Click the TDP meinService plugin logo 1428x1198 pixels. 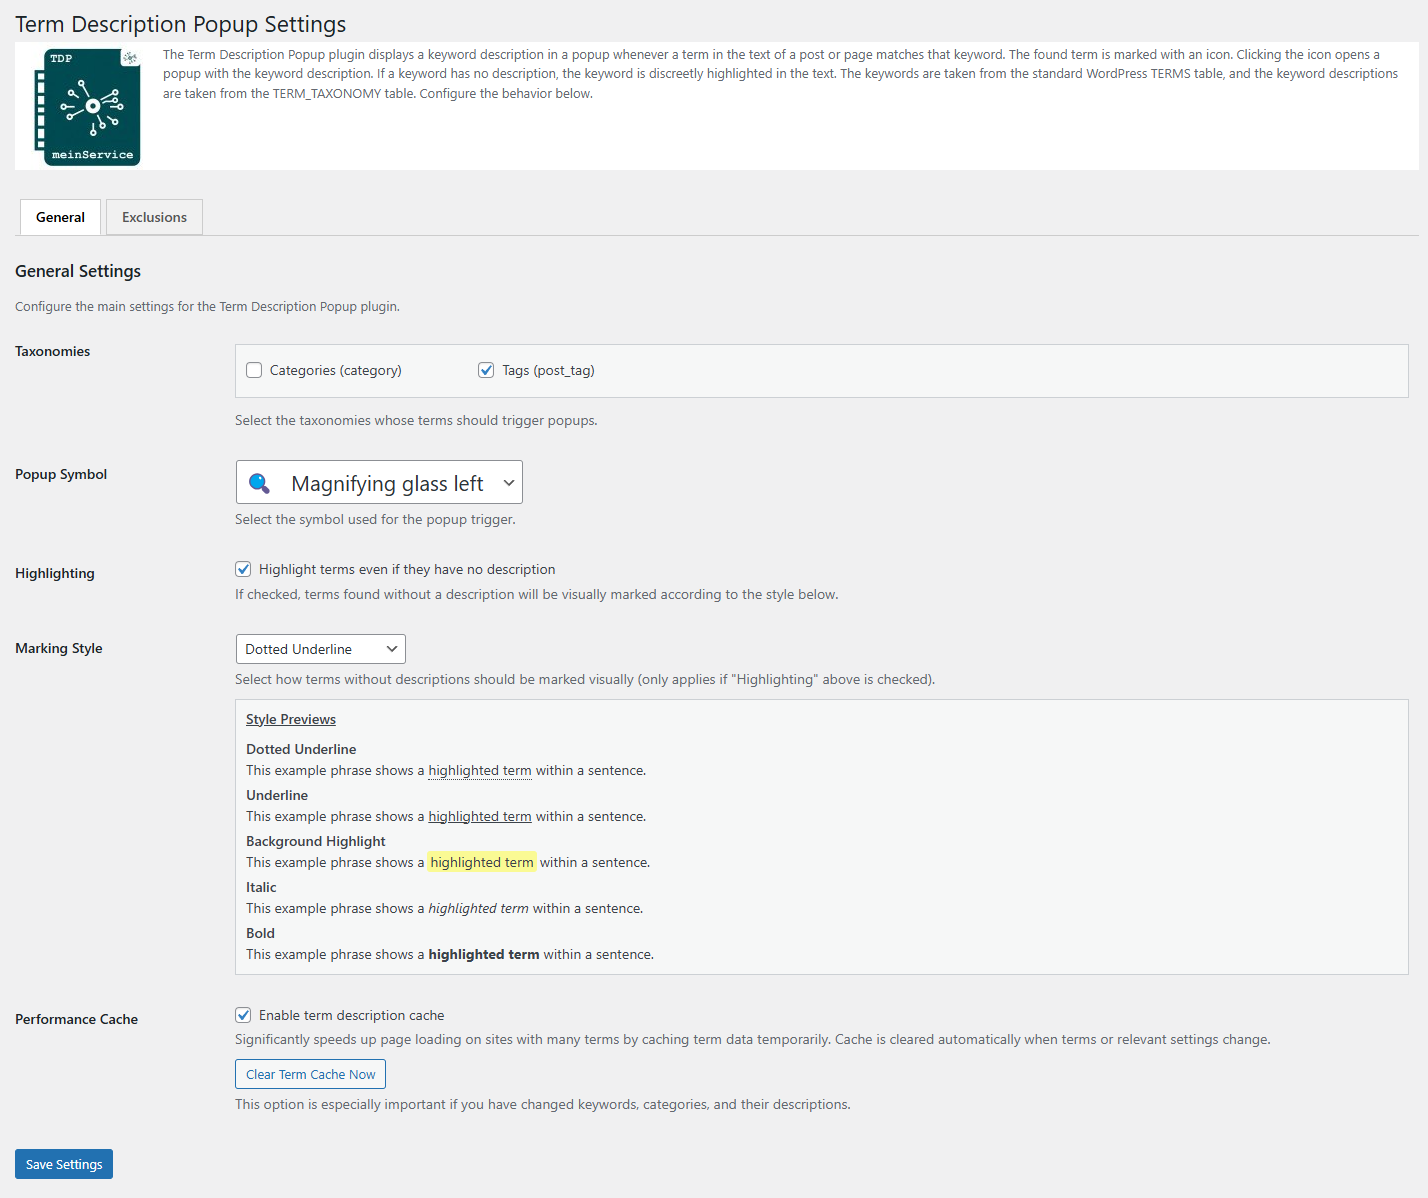(88, 107)
